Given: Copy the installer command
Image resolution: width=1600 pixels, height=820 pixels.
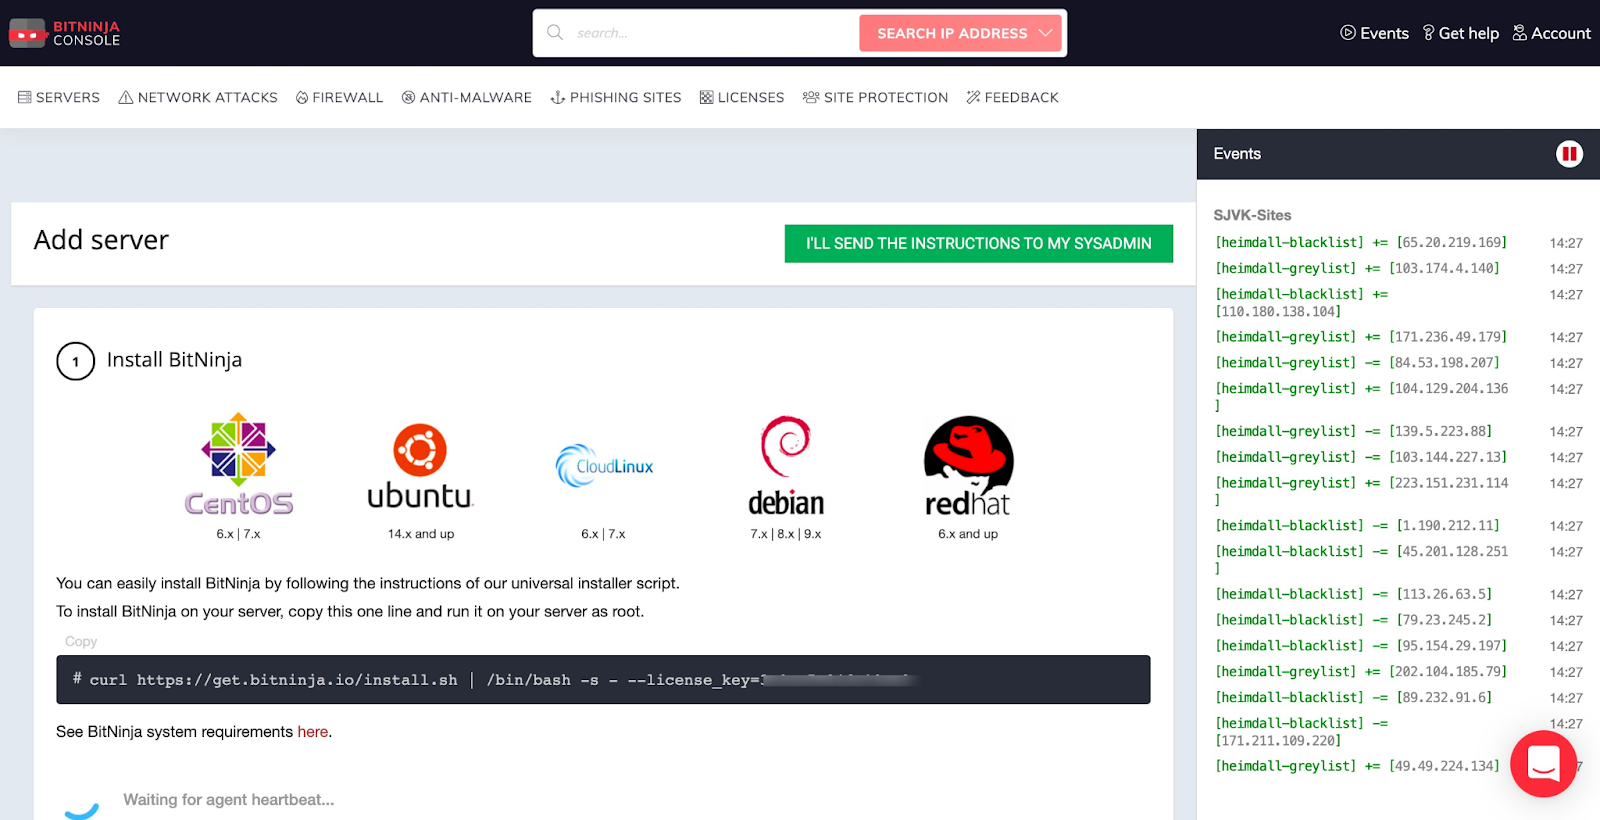Looking at the screenshot, I should [81, 641].
